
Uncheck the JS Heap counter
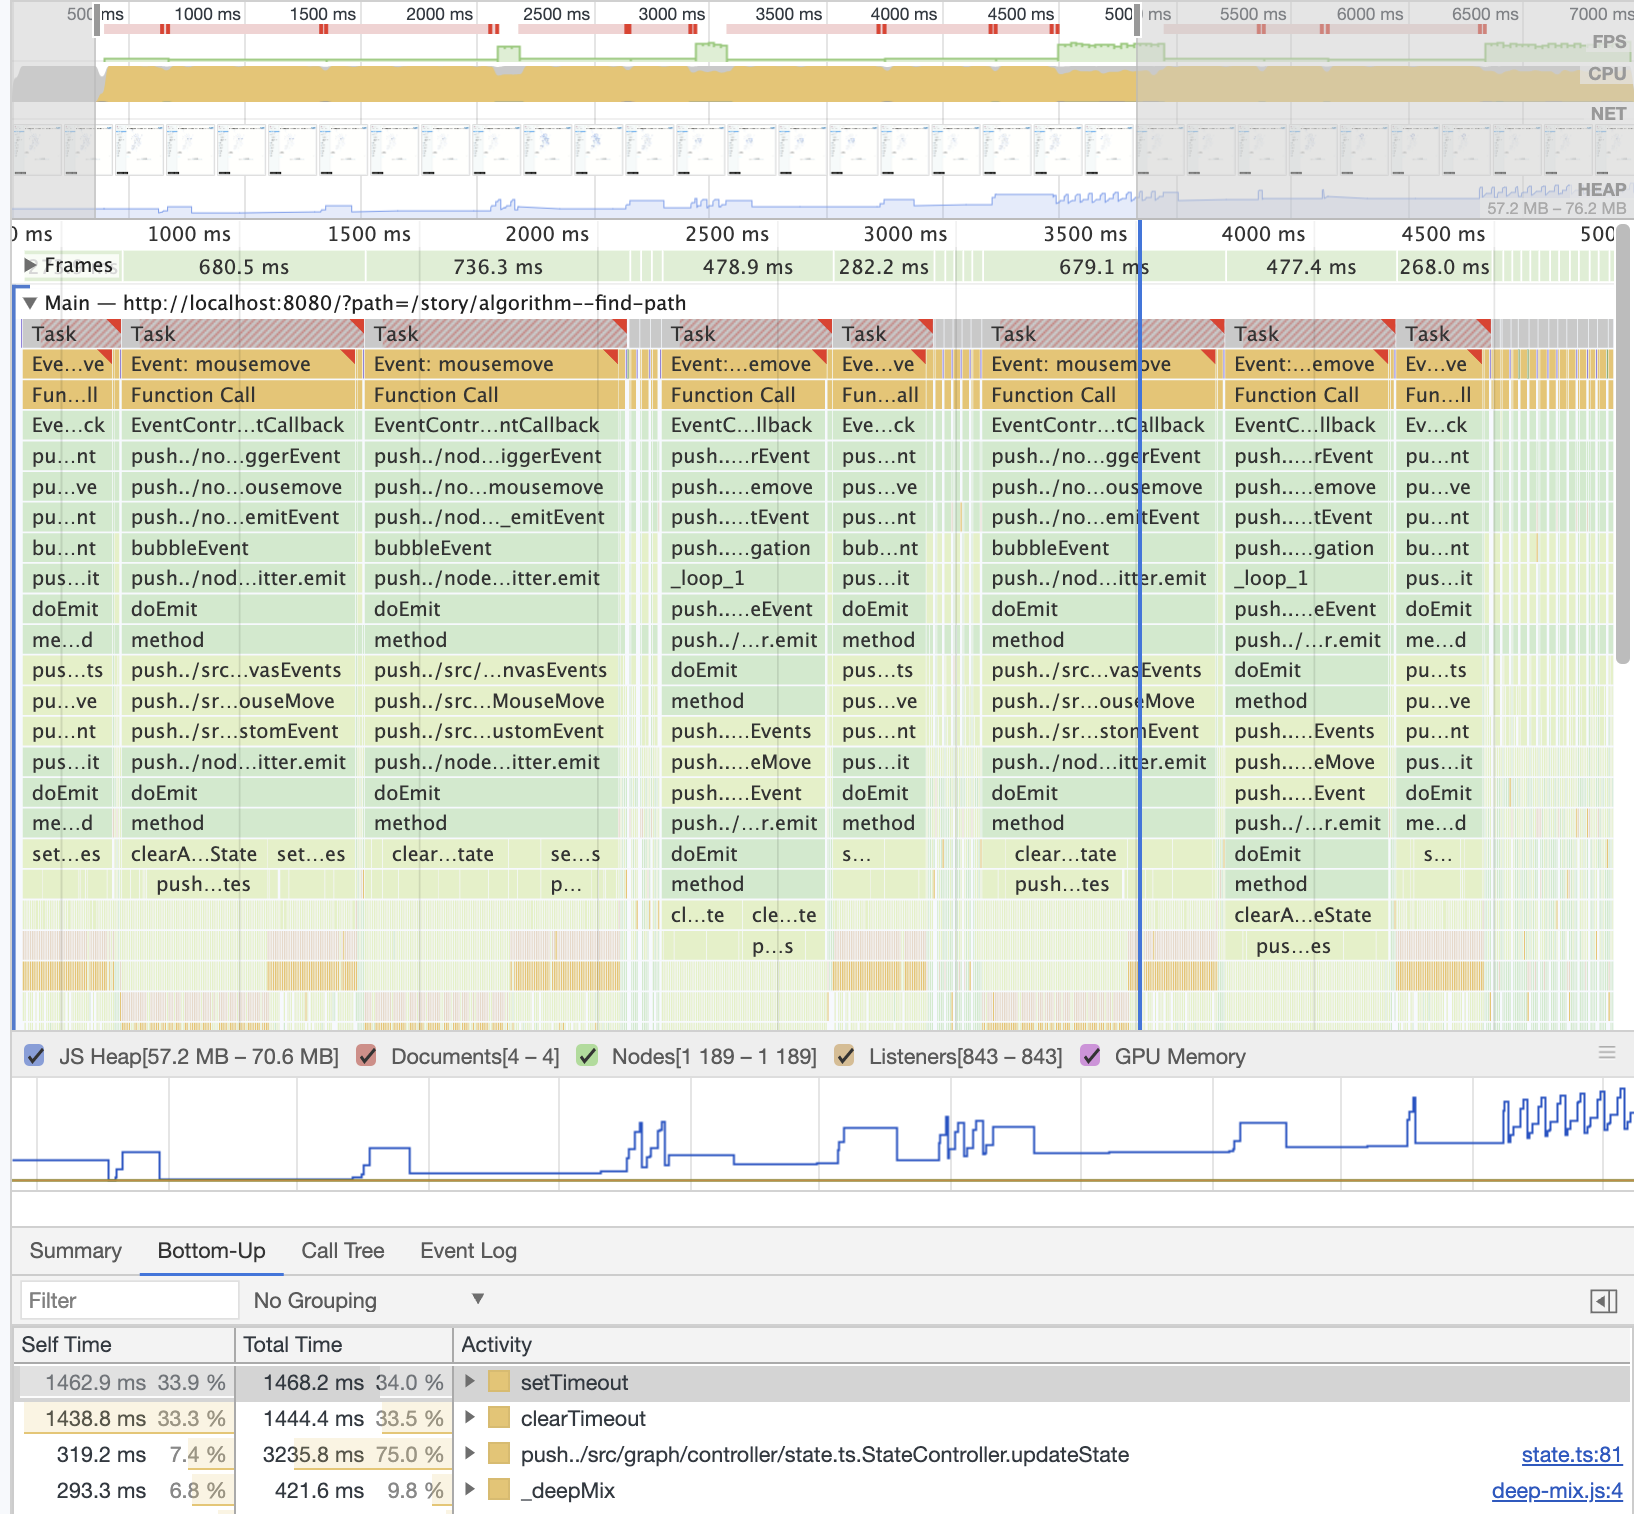[x=37, y=1055]
